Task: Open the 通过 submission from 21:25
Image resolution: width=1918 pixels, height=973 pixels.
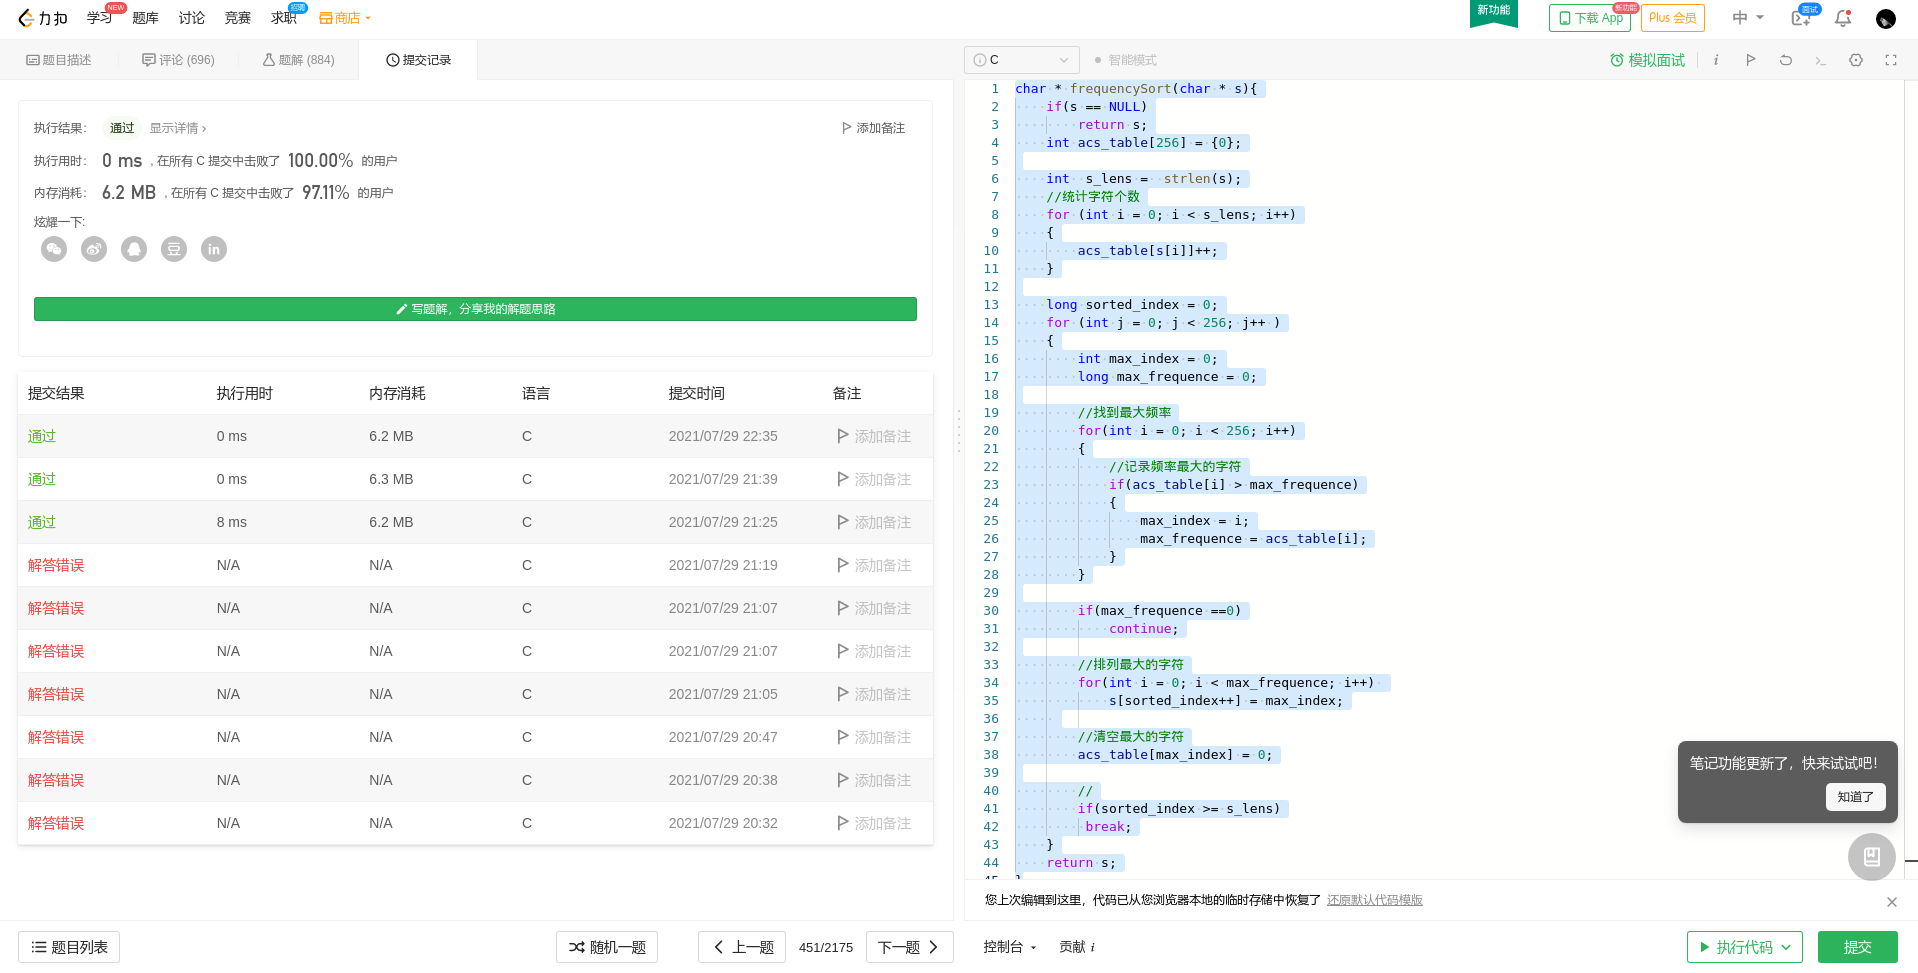Action: [x=42, y=522]
